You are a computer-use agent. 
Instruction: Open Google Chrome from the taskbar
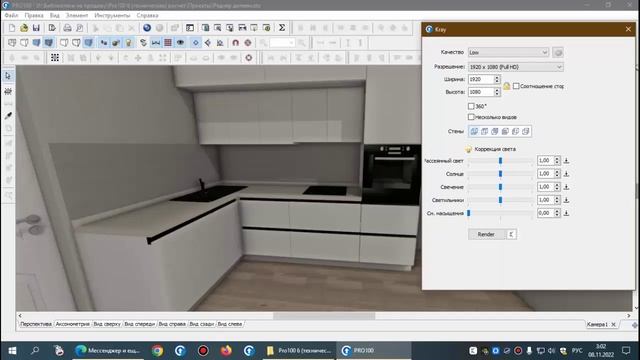point(158,351)
